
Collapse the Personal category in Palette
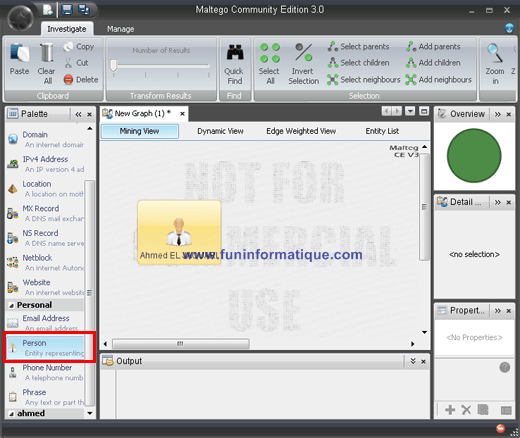[x=11, y=305]
